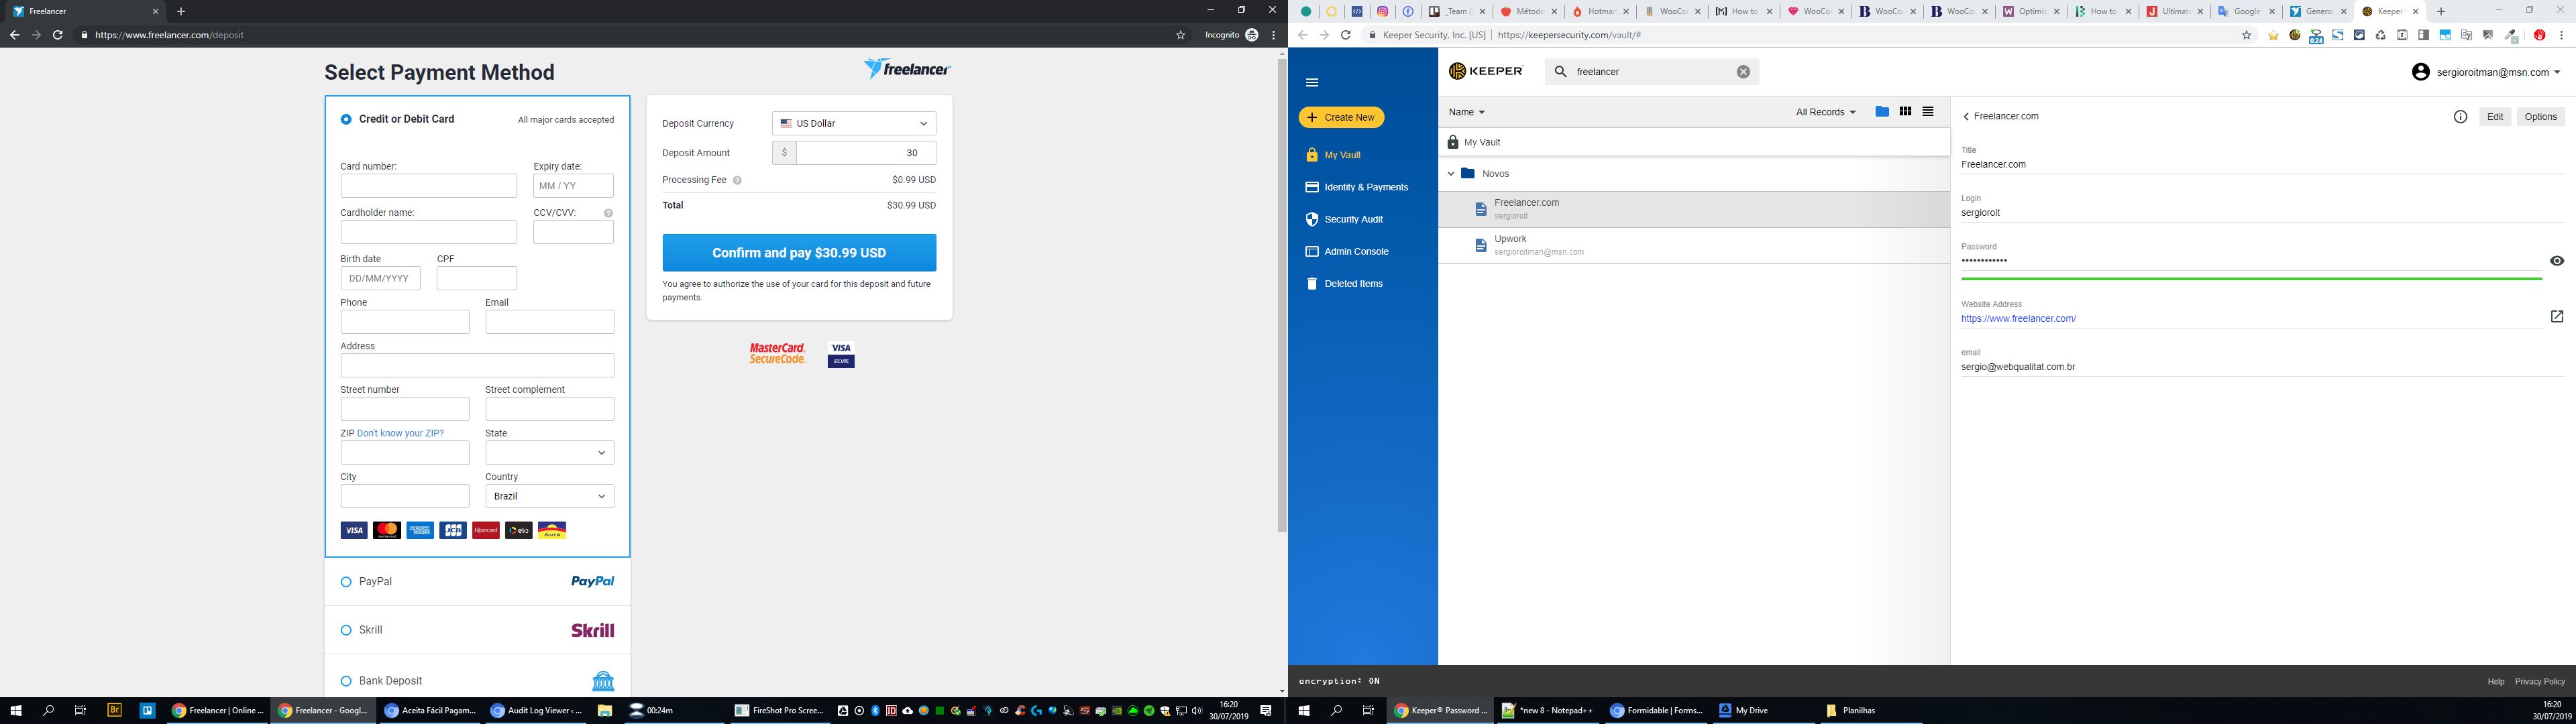Viewport: 2576px width, 724px height.
Task: Reveal password with the eye icon
Action: (2557, 261)
